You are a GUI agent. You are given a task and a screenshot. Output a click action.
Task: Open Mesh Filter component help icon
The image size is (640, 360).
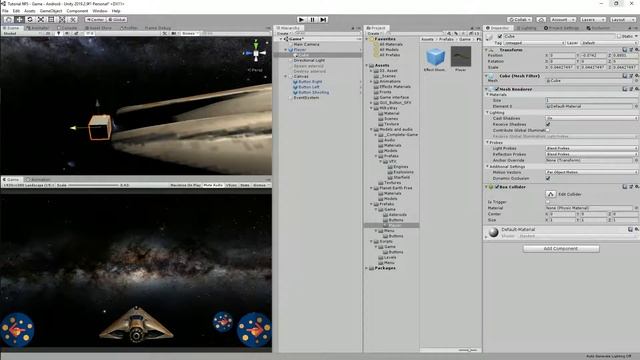point(625,76)
